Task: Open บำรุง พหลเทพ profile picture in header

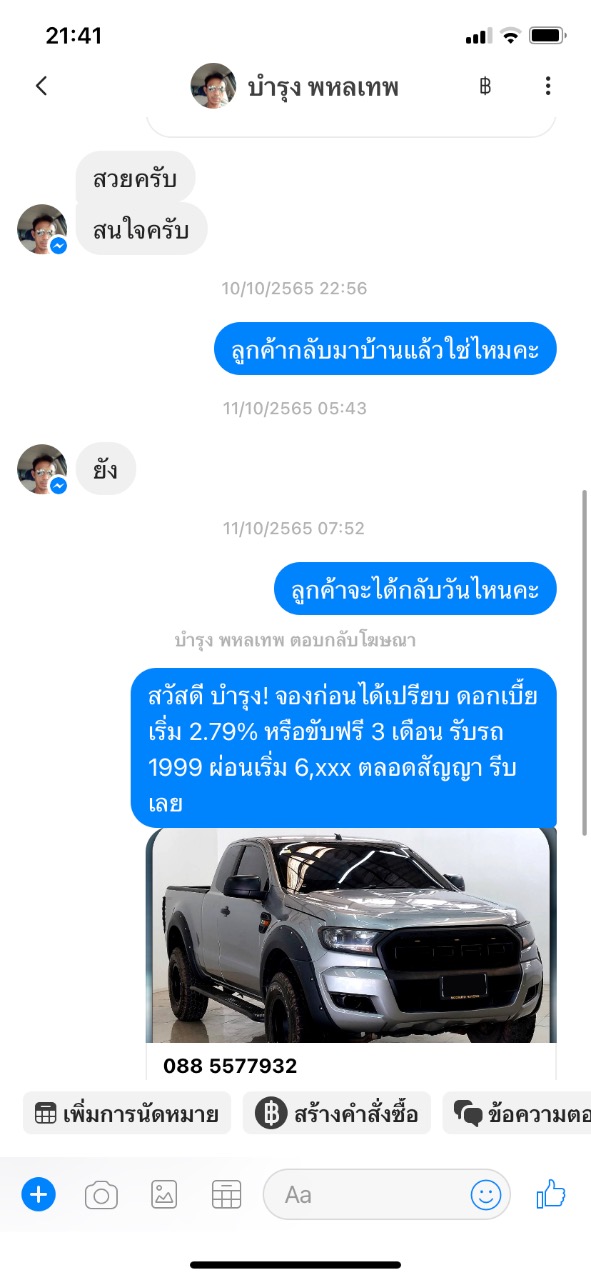Action: [x=214, y=86]
